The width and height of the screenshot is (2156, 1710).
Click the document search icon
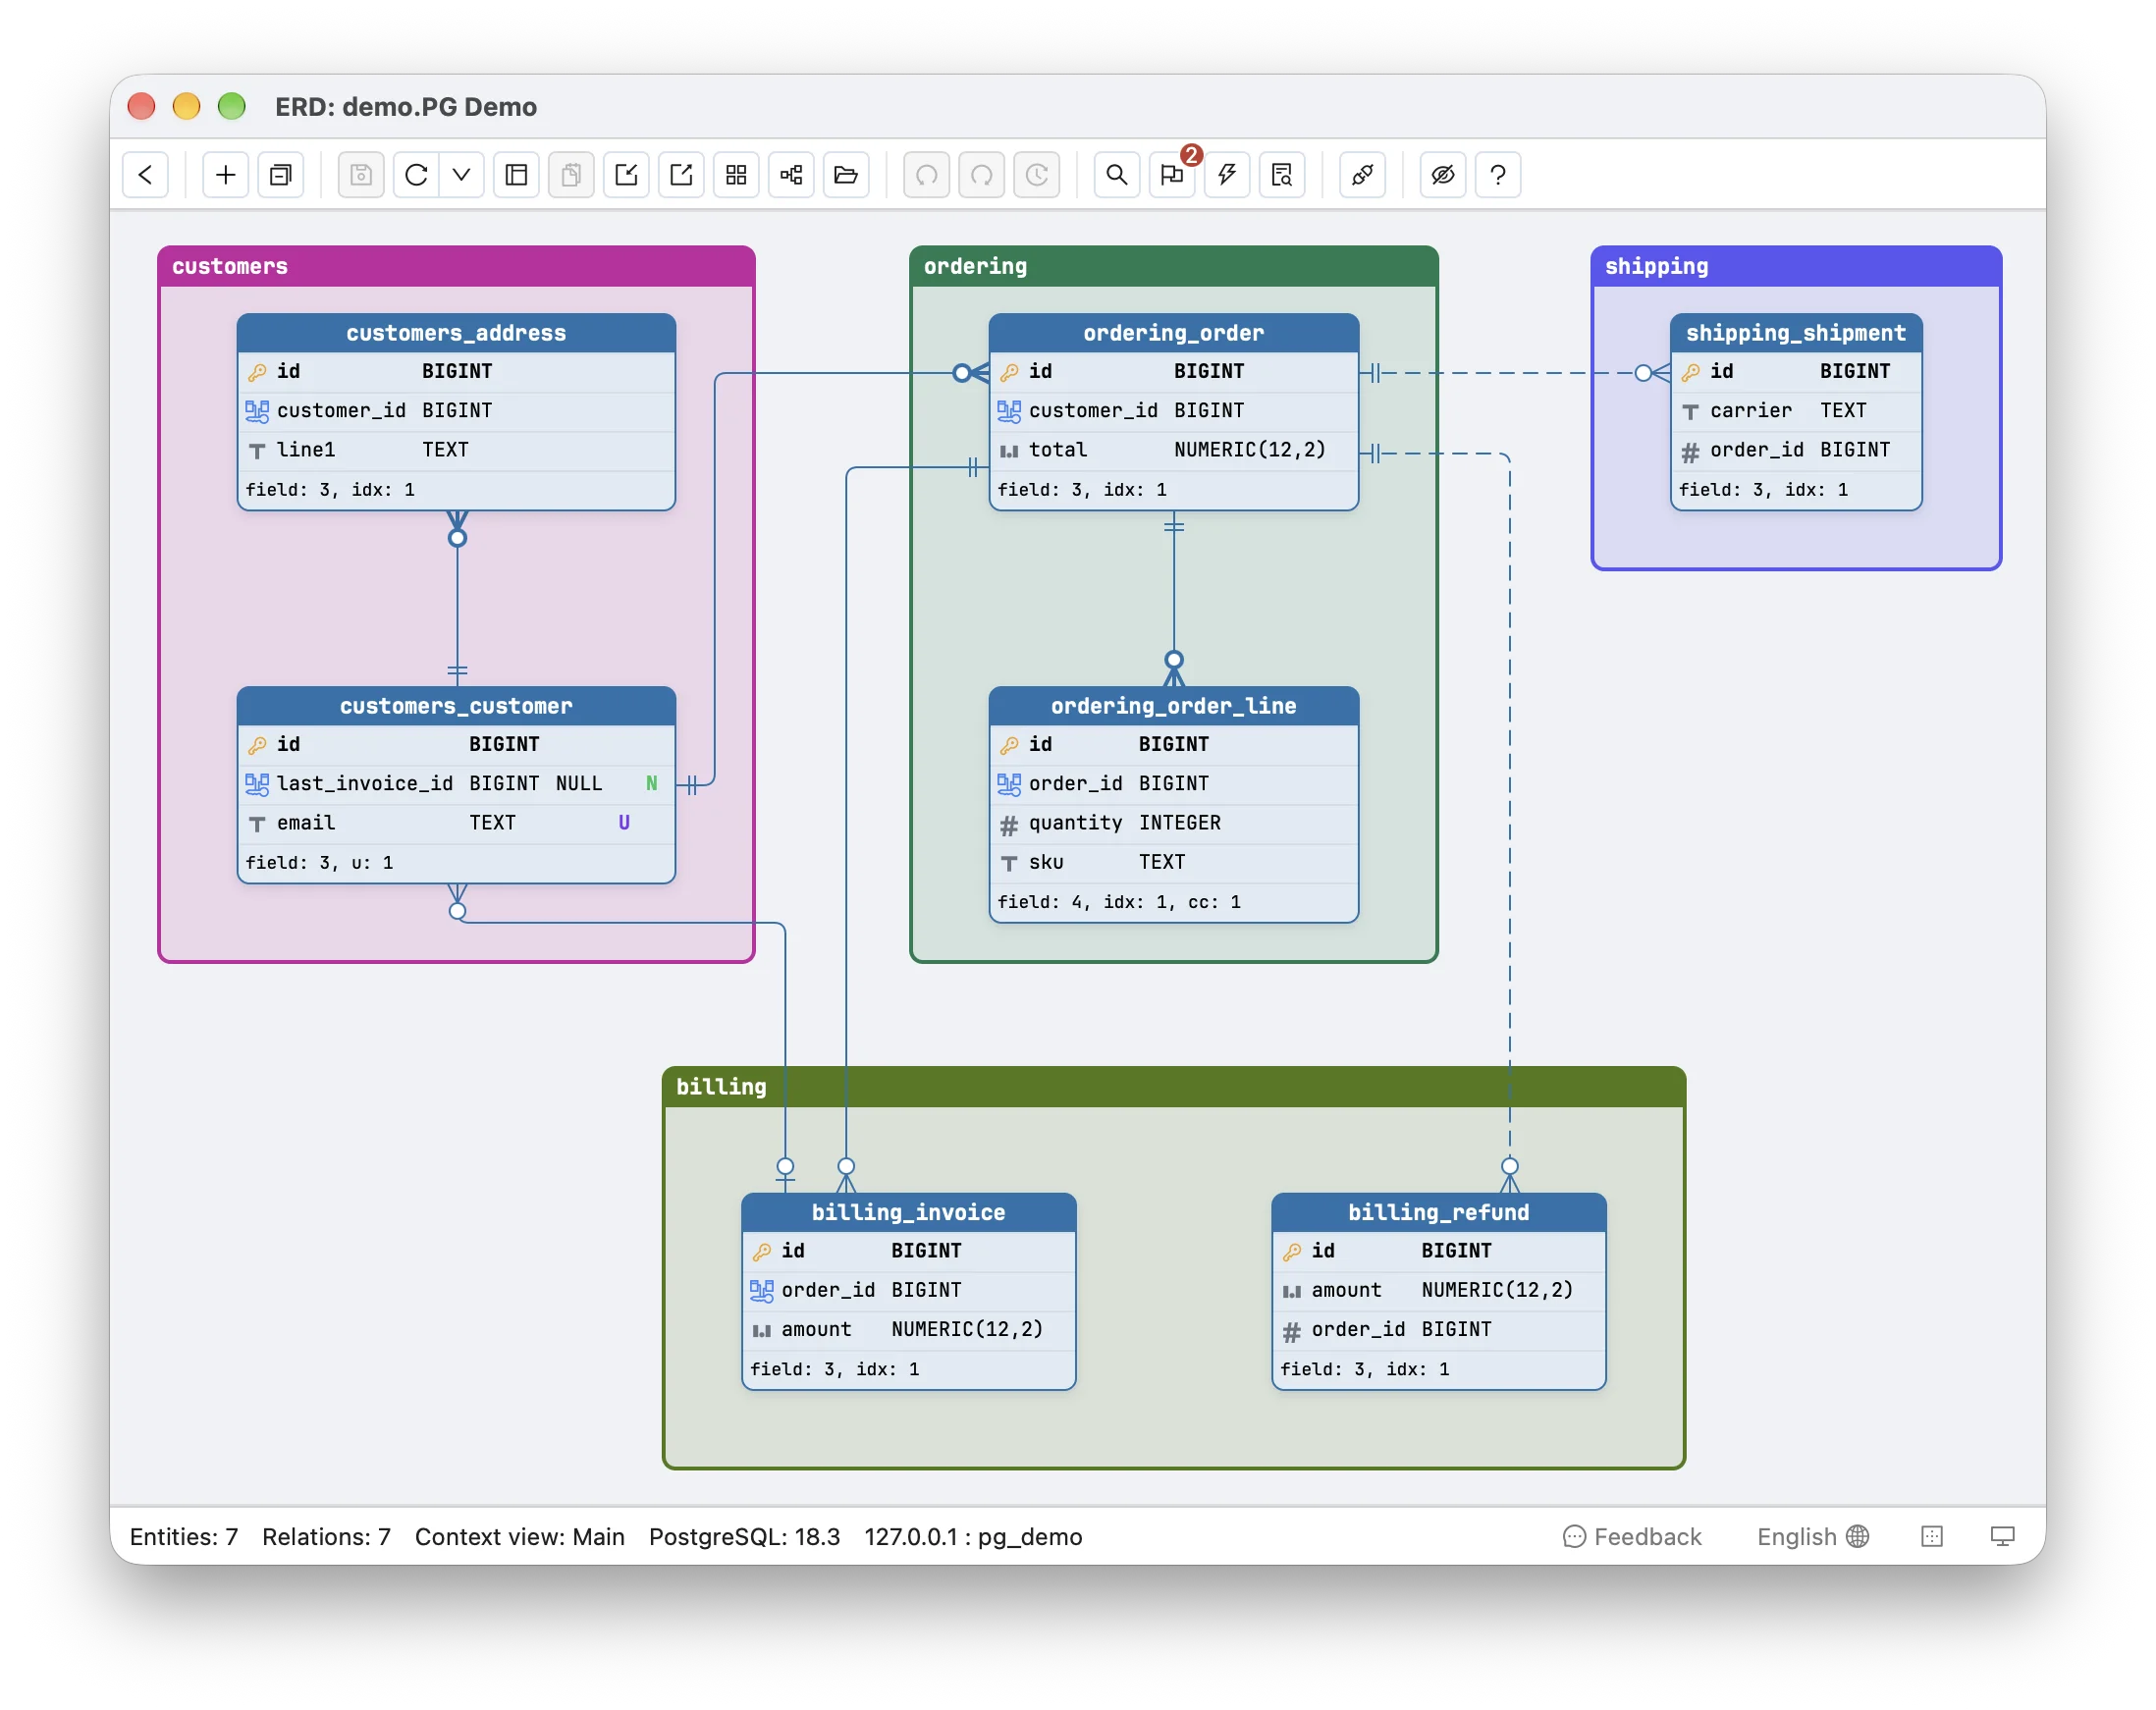[x=1282, y=175]
